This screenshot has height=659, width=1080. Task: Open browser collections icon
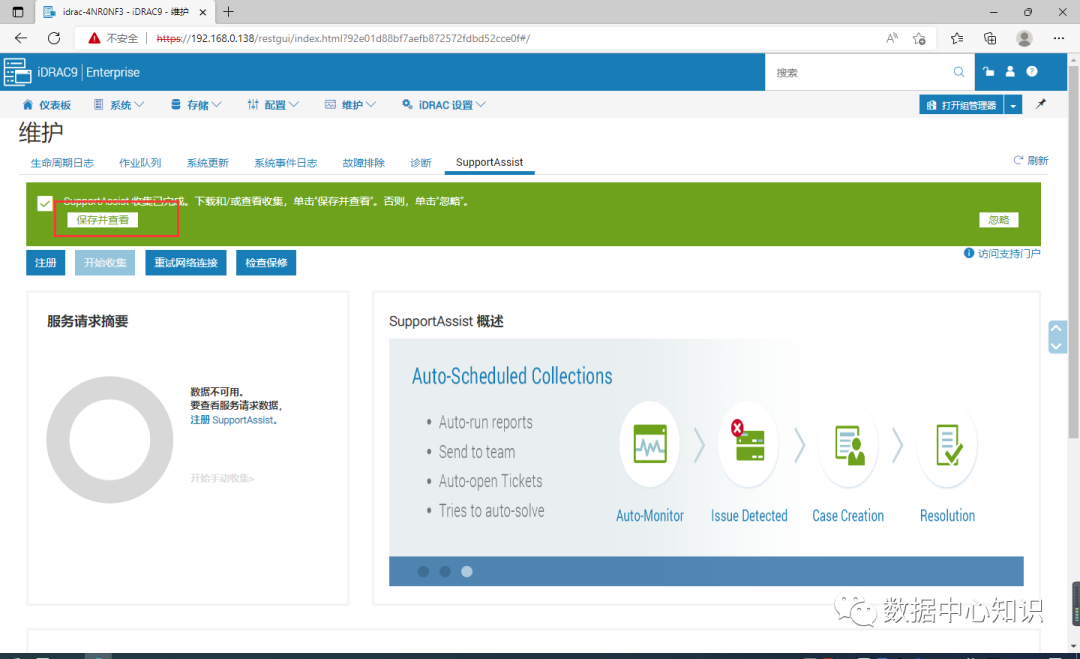pyautogui.click(x=990, y=38)
